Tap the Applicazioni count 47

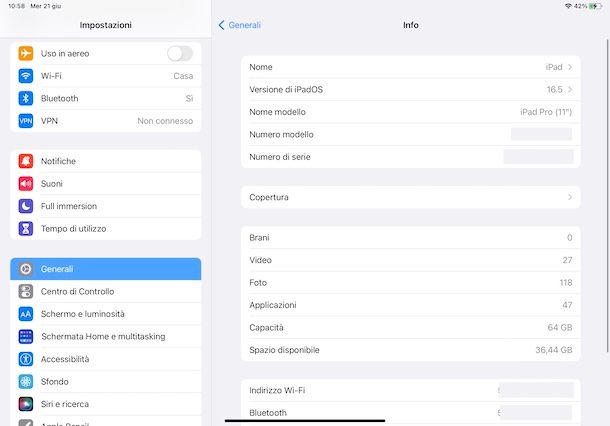pyautogui.click(x=567, y=305)
